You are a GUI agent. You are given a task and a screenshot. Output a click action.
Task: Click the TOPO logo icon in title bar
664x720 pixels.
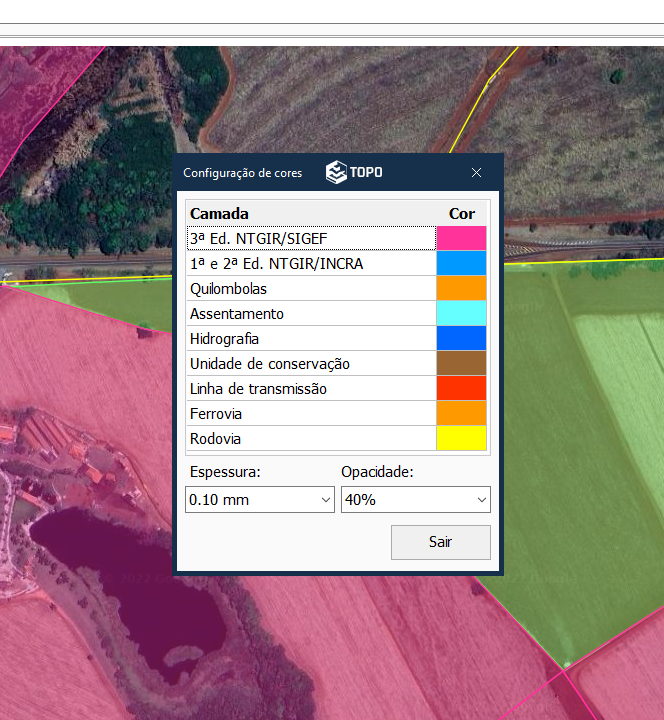point(337,172)
